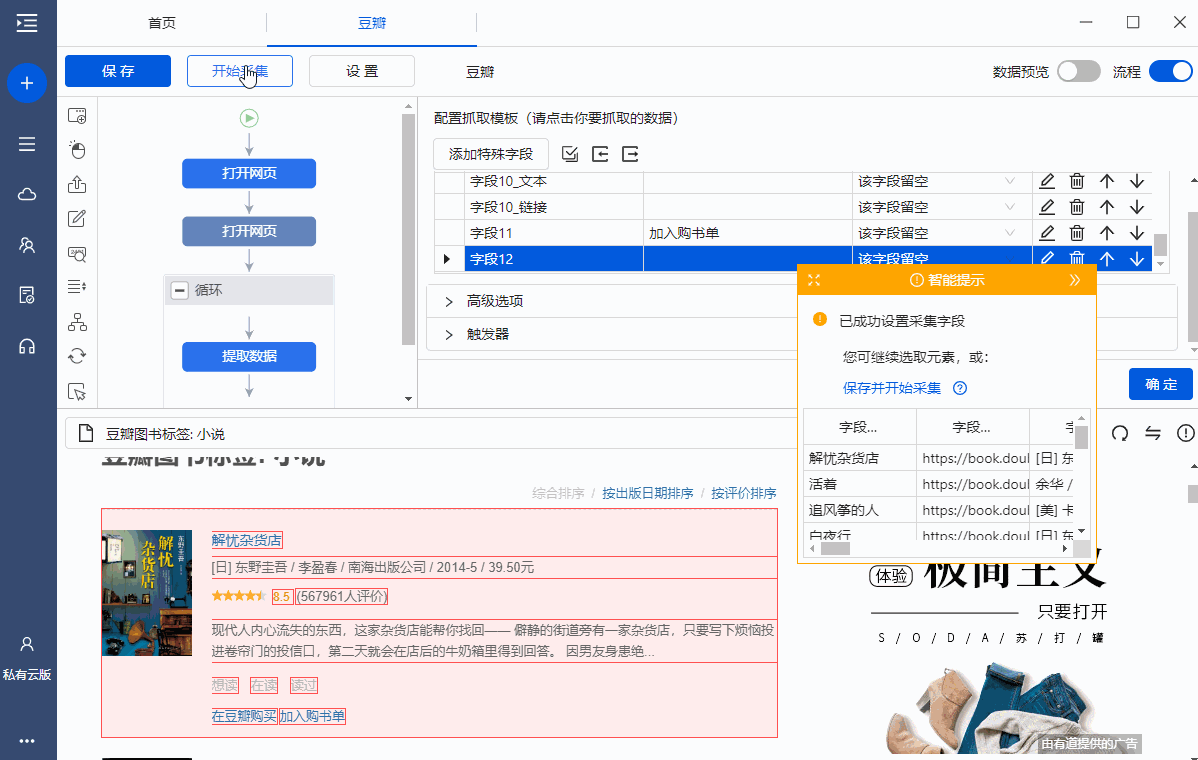Delete the 字段10_链接 row with trash icon
Viewport: 1198px width, 760px height.
[x=1077, y=207]
